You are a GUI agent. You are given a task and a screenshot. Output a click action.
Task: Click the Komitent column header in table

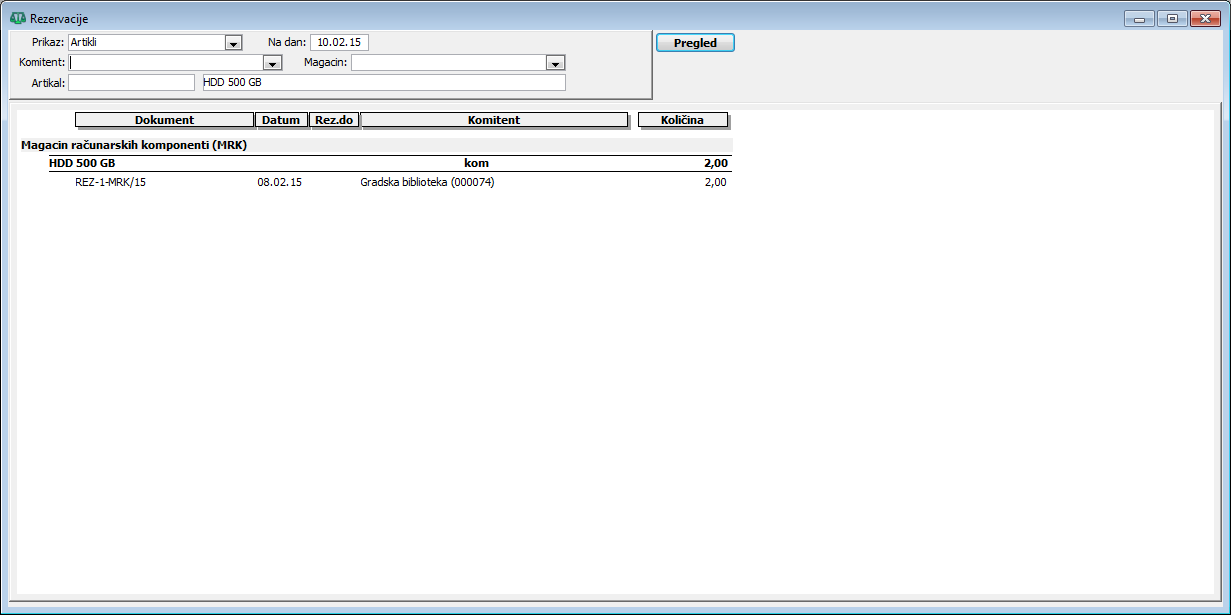(x=493, y=120)
